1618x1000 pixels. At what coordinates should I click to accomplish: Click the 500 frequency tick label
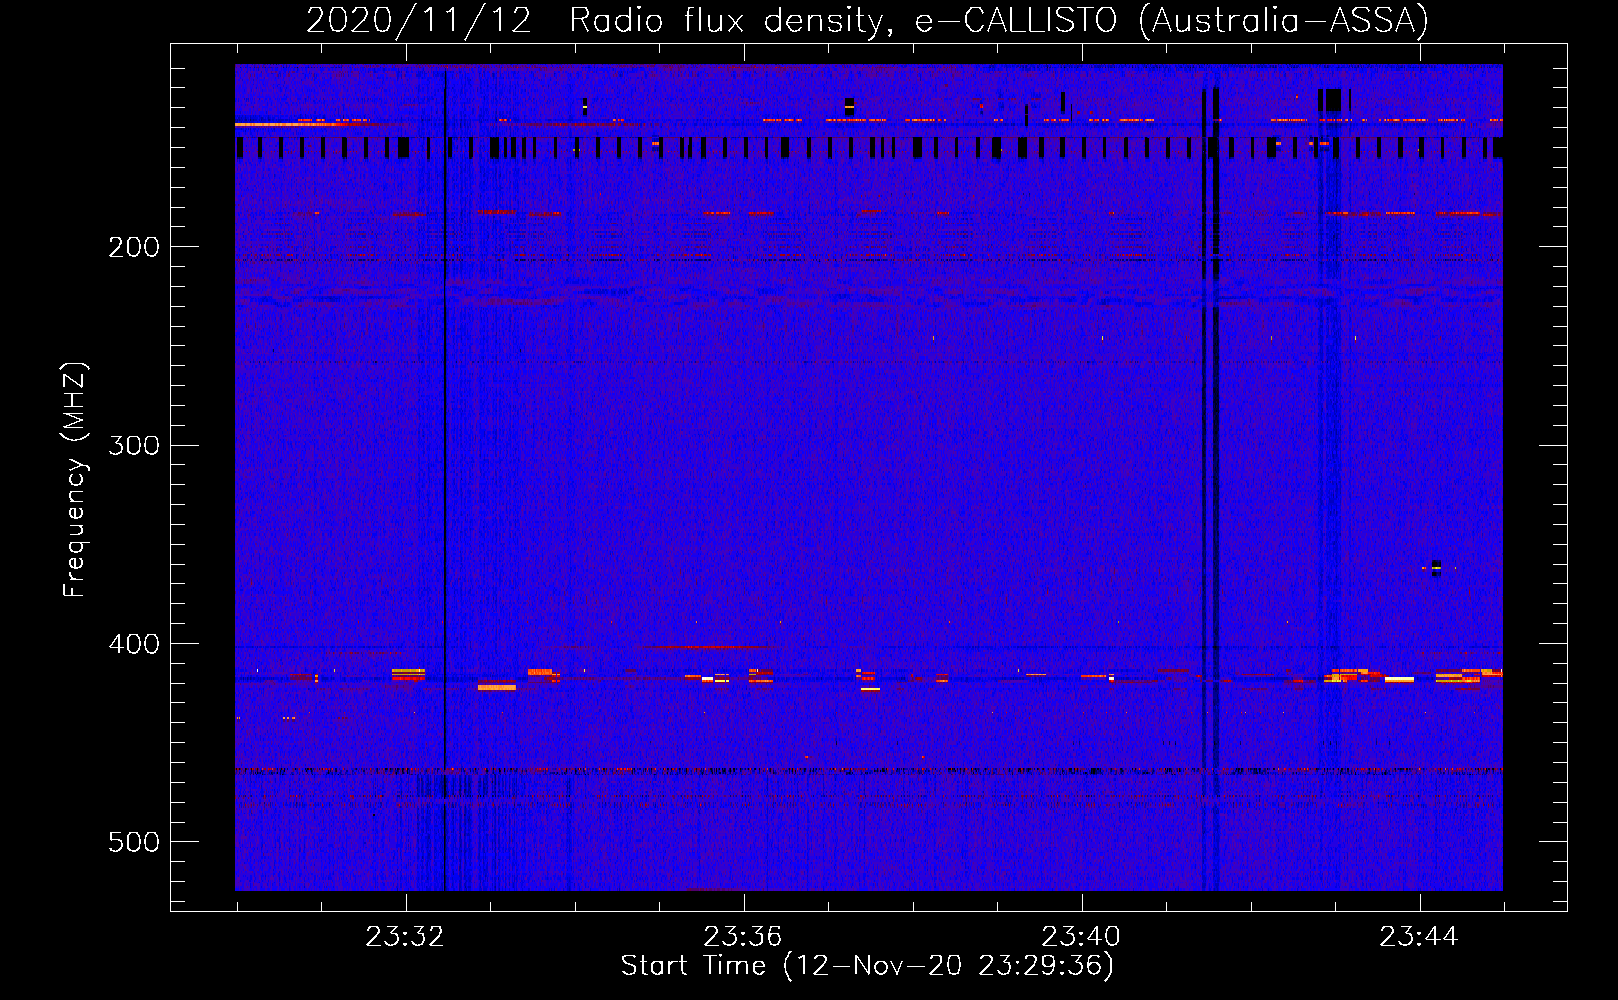(x=134, y=842)
